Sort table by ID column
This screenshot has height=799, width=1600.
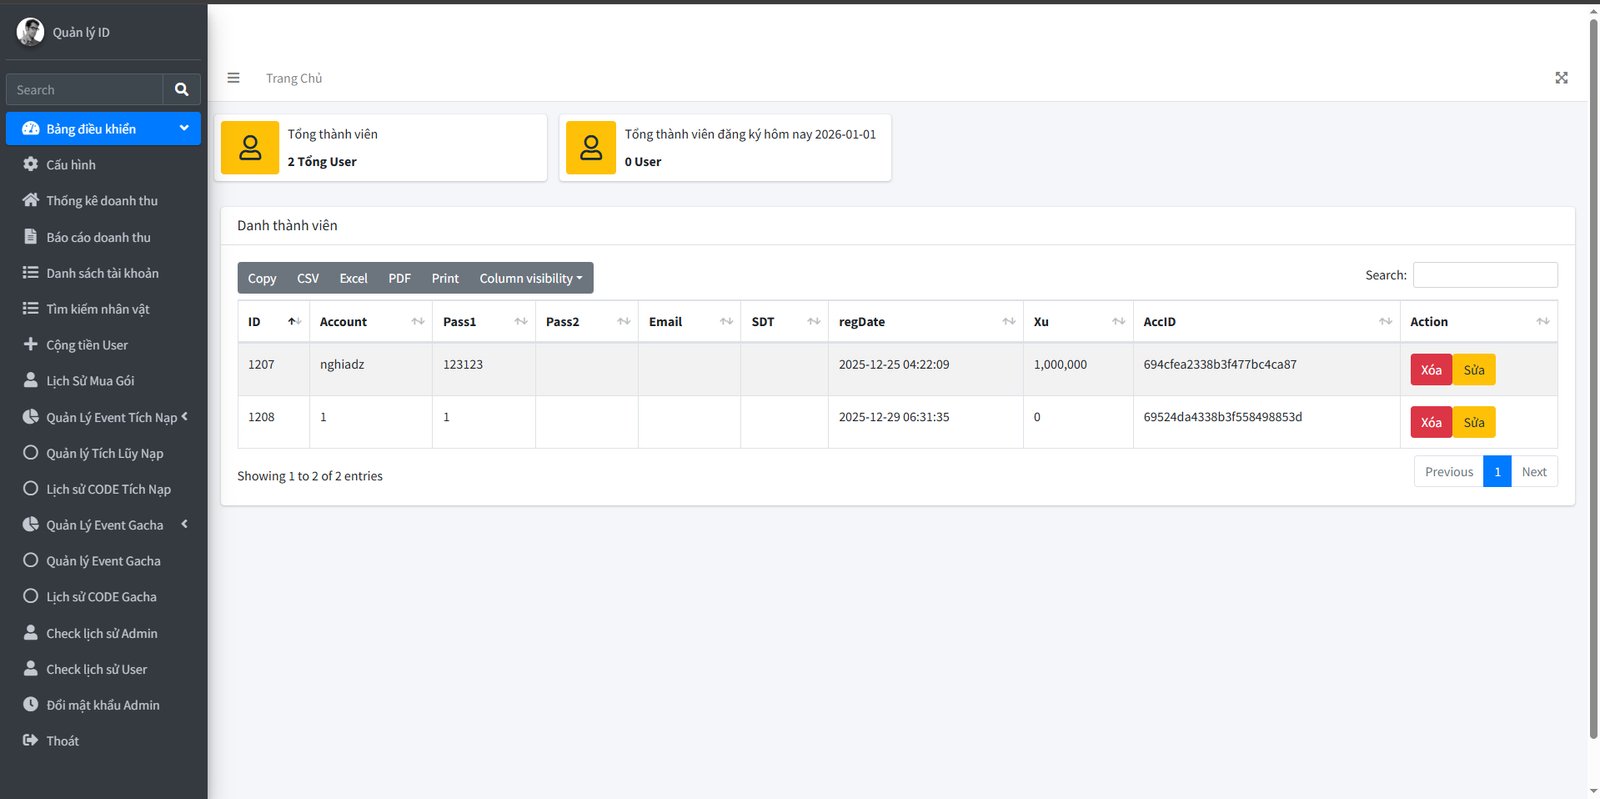point(273,322)
